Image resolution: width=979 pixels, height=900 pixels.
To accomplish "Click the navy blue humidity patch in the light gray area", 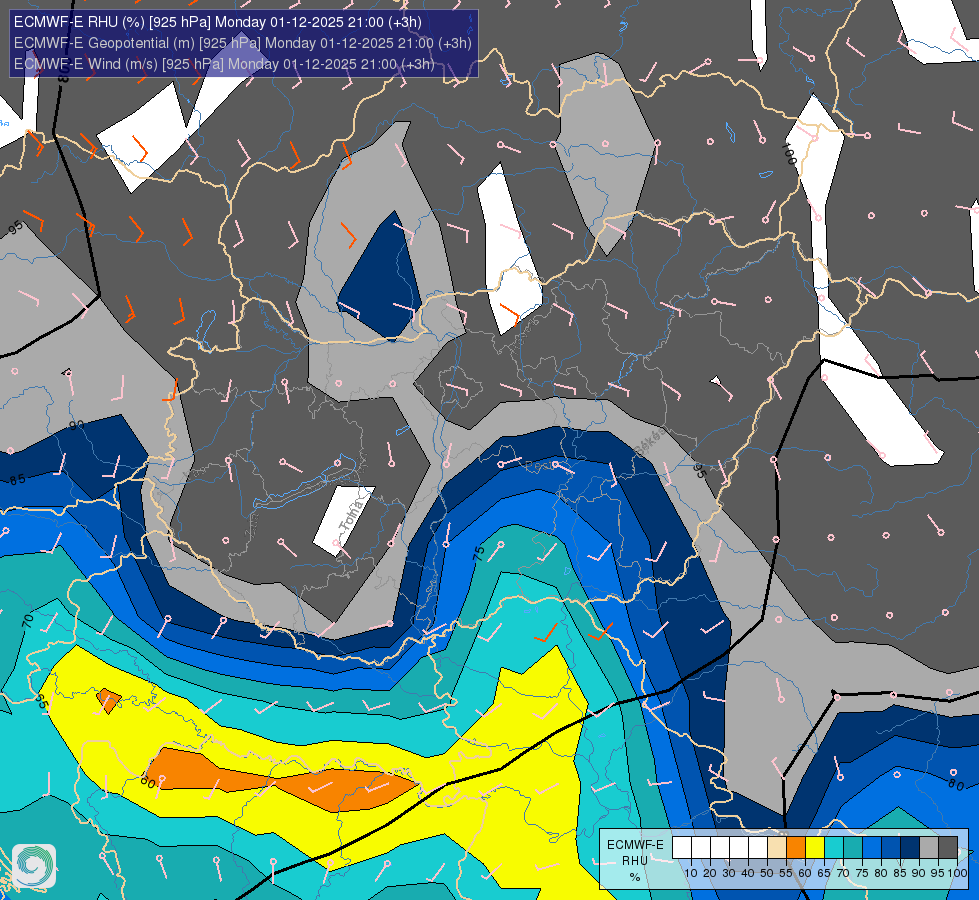I will [380, 277].
